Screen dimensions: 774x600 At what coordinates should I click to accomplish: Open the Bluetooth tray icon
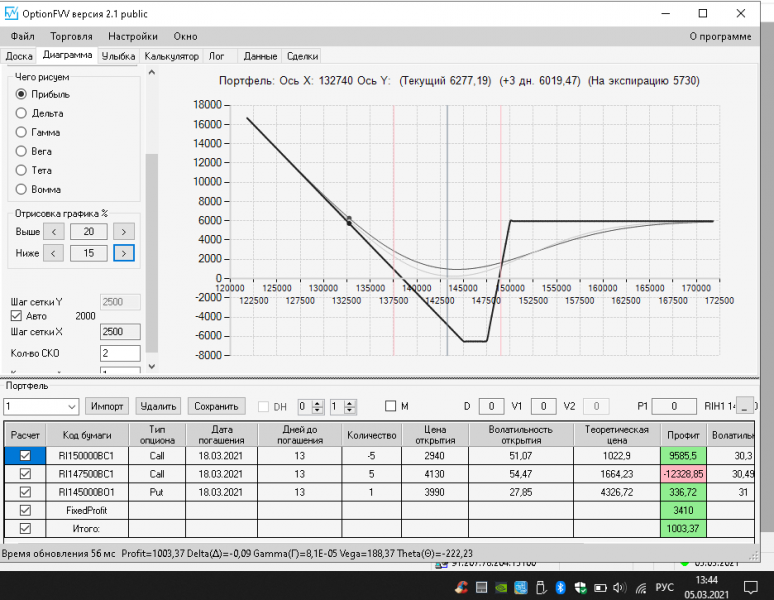point(560,587)
